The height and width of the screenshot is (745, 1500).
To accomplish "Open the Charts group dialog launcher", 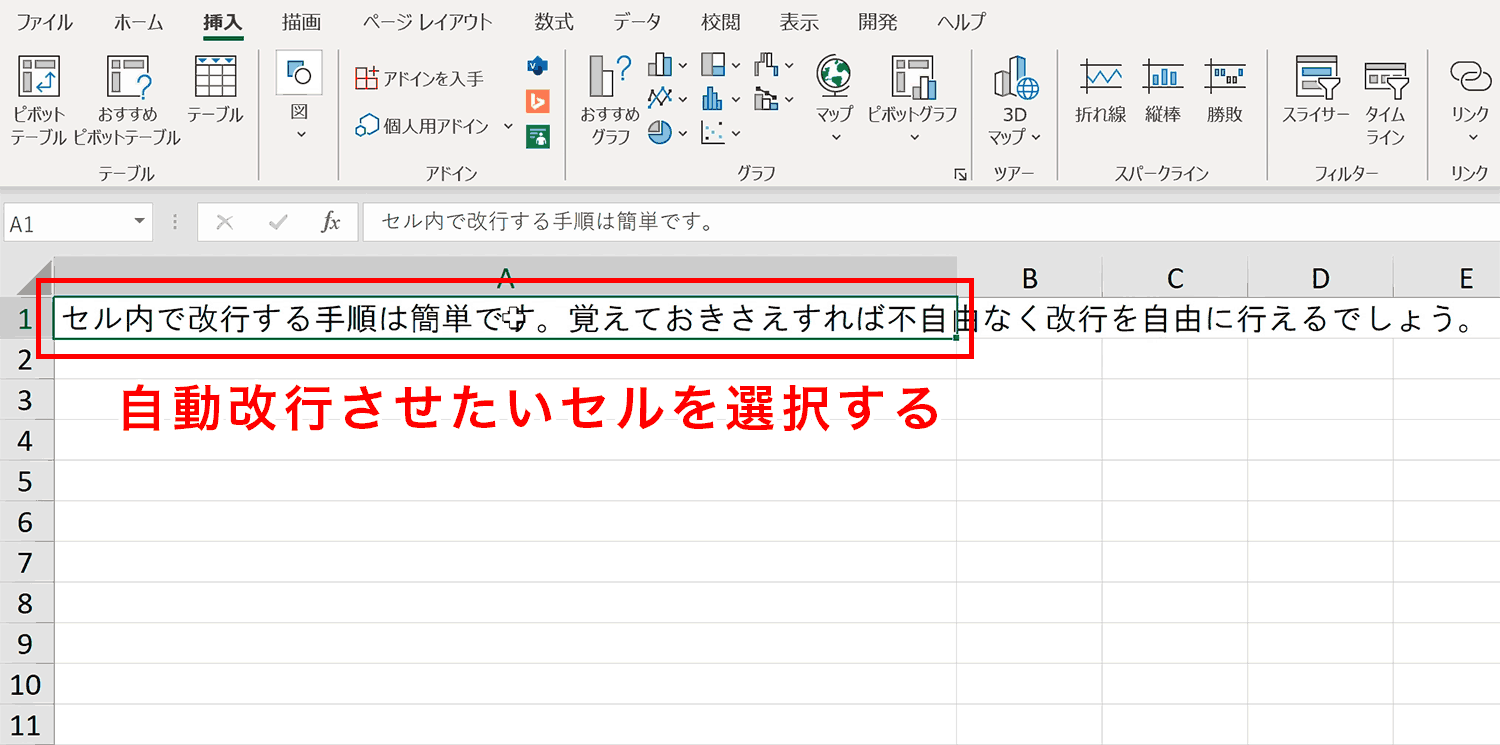I will 960,175.
